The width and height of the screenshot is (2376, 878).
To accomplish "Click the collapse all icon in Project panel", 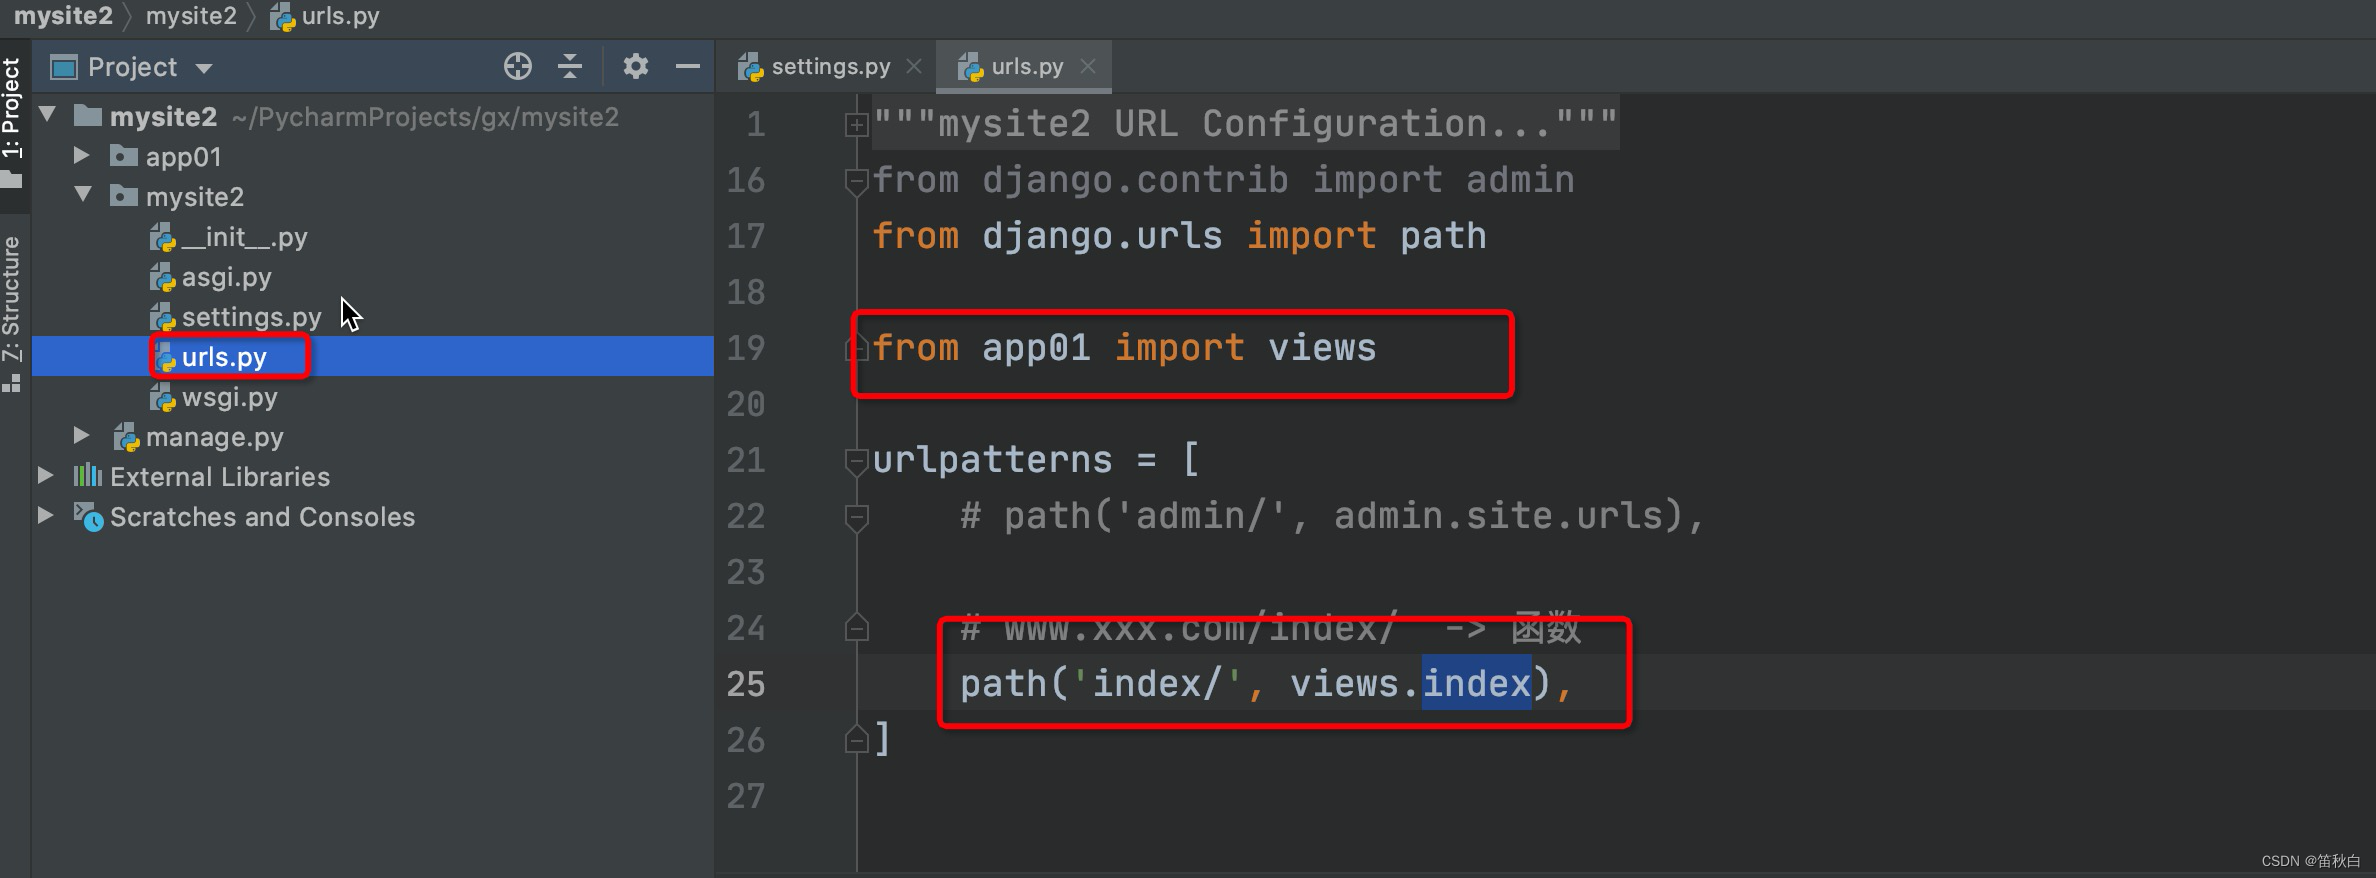I will click(570, 67).
